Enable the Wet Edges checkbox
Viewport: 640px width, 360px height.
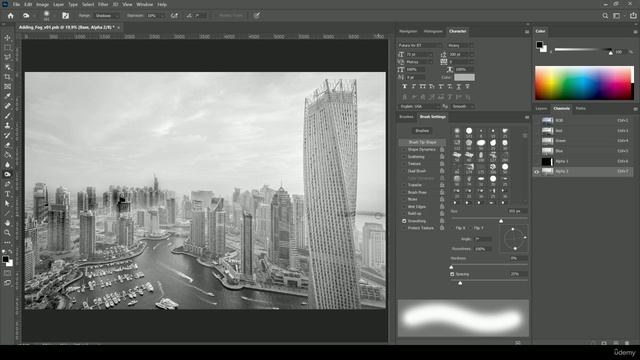[x=404, y=207]
